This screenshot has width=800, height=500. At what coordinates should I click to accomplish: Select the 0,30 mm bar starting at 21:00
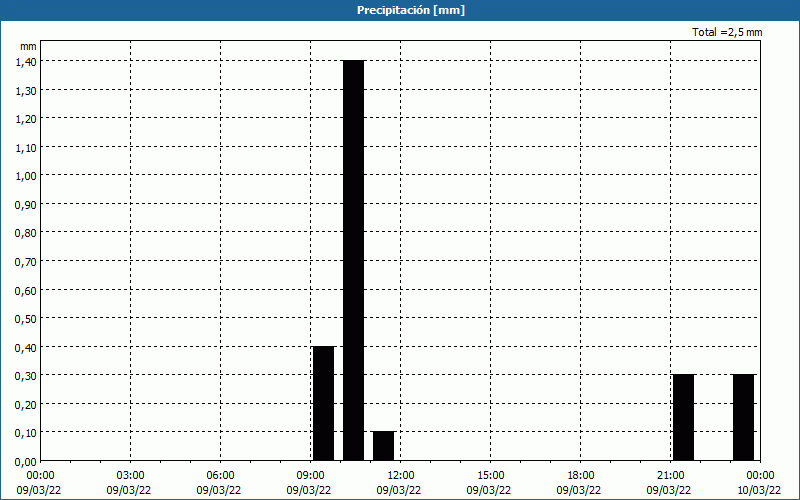pyautogui.click(x=684, y=417)
